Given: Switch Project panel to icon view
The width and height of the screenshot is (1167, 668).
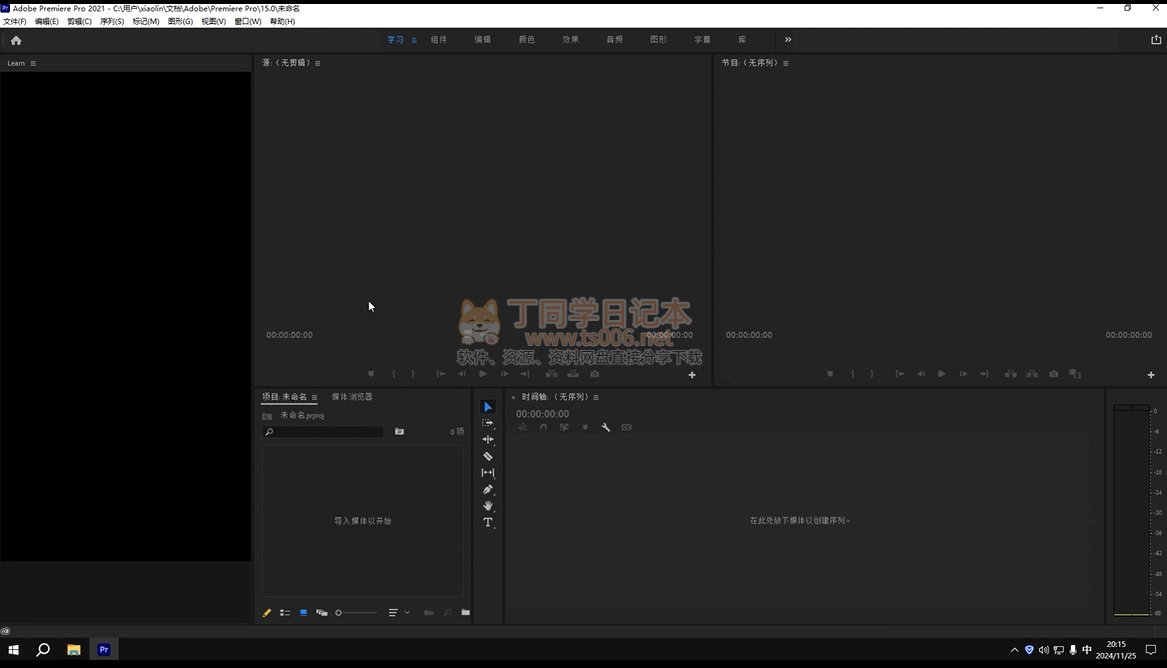Looking at the screenshot, I should [303, 613].
